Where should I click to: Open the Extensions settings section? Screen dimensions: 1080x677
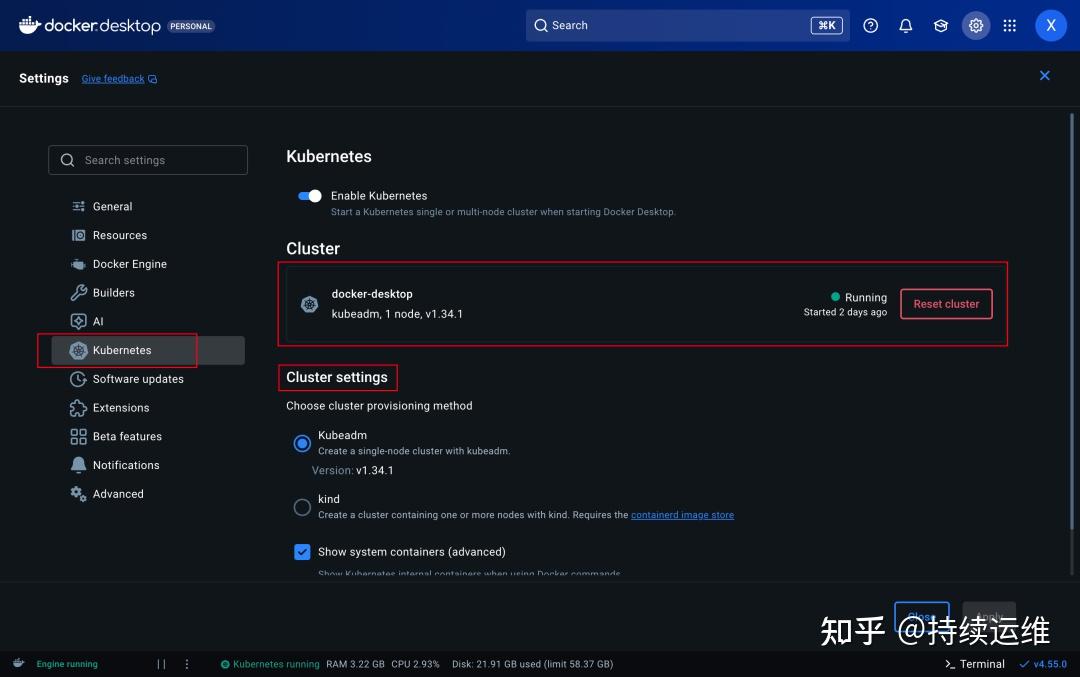[x=121, y=407]
